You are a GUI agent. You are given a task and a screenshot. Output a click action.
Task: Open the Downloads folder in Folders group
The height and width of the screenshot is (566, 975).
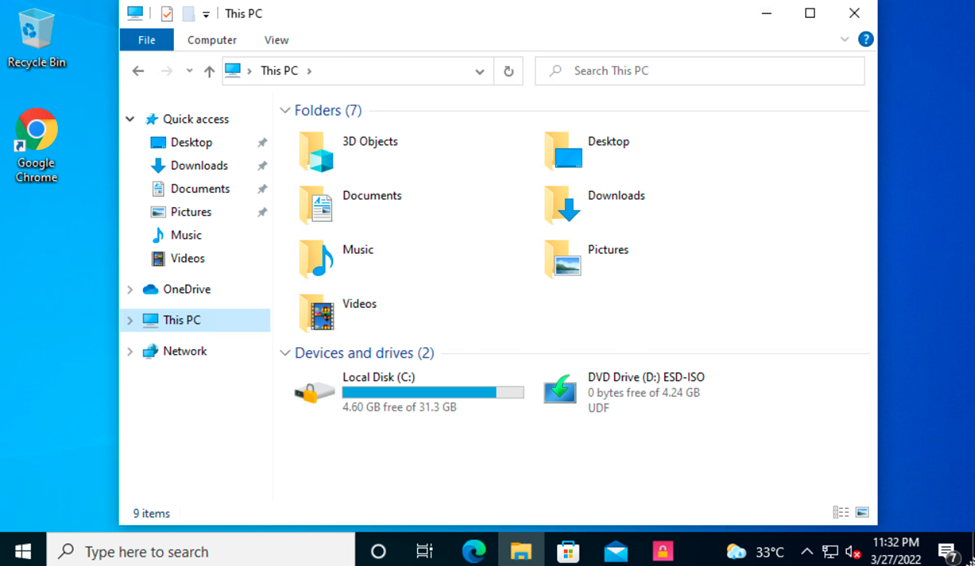[x=594, y=205]
